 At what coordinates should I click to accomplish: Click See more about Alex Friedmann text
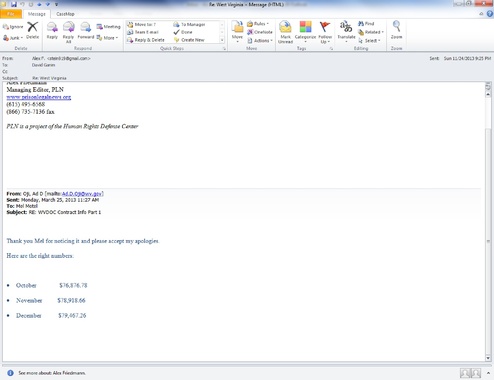(52, 373)
